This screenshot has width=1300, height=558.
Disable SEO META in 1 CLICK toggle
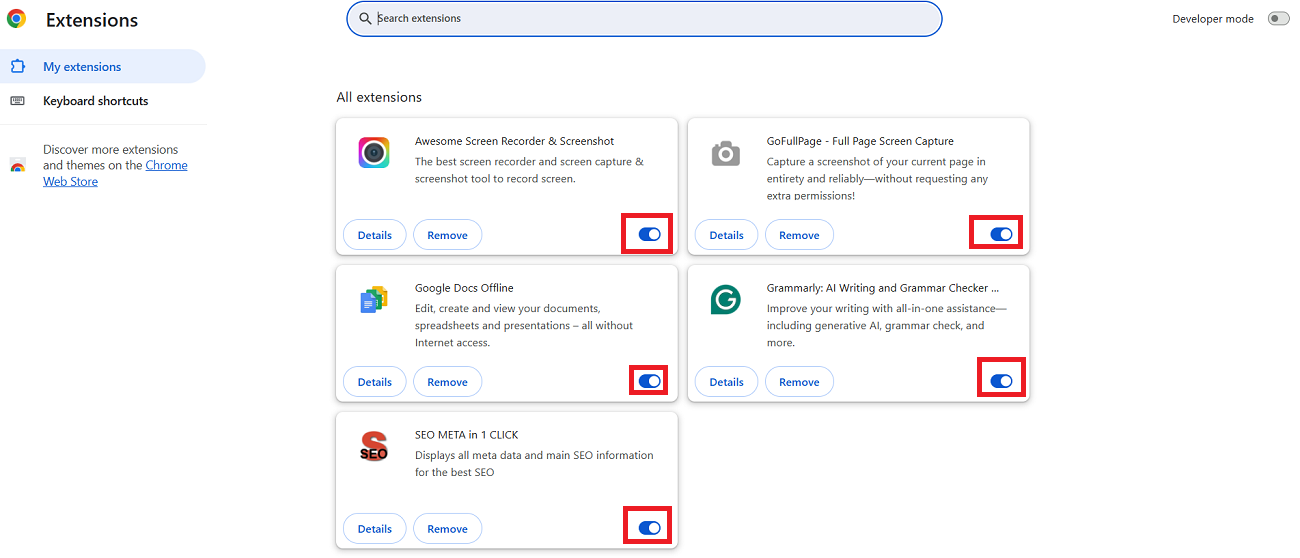649,528
